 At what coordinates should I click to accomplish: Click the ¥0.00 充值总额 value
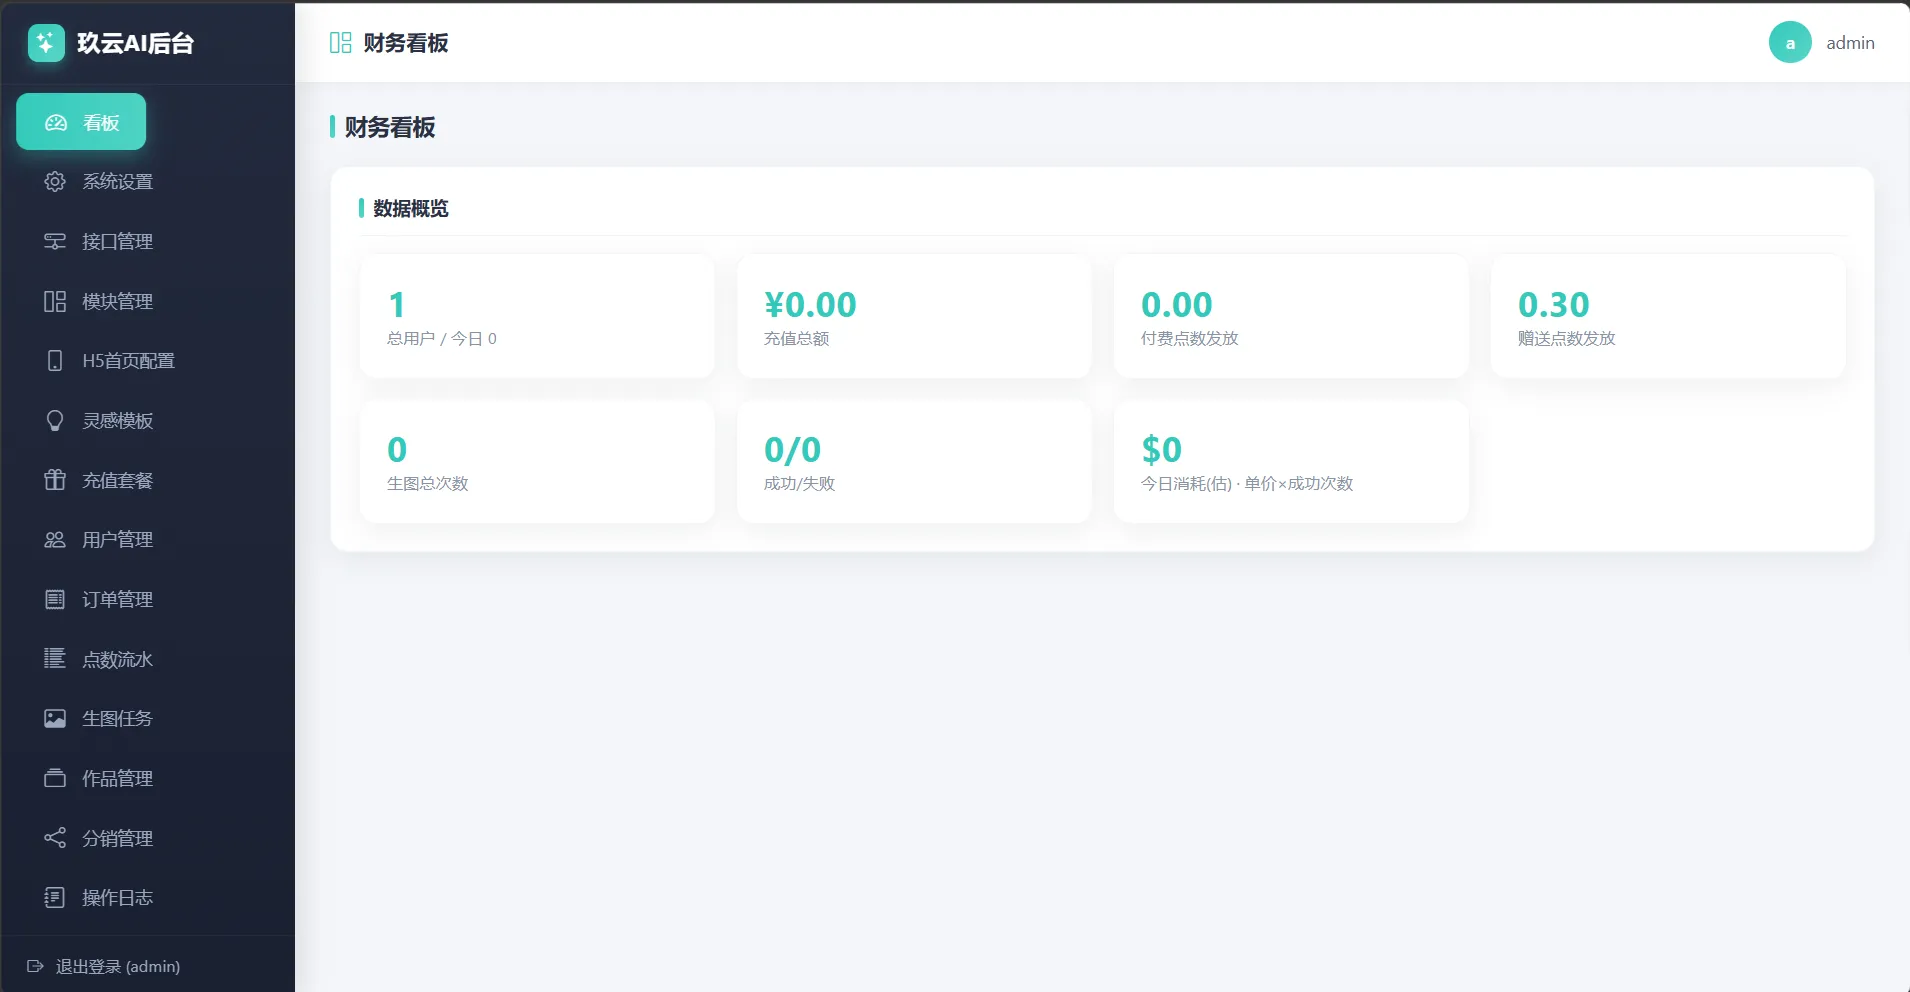coord(810,304)
